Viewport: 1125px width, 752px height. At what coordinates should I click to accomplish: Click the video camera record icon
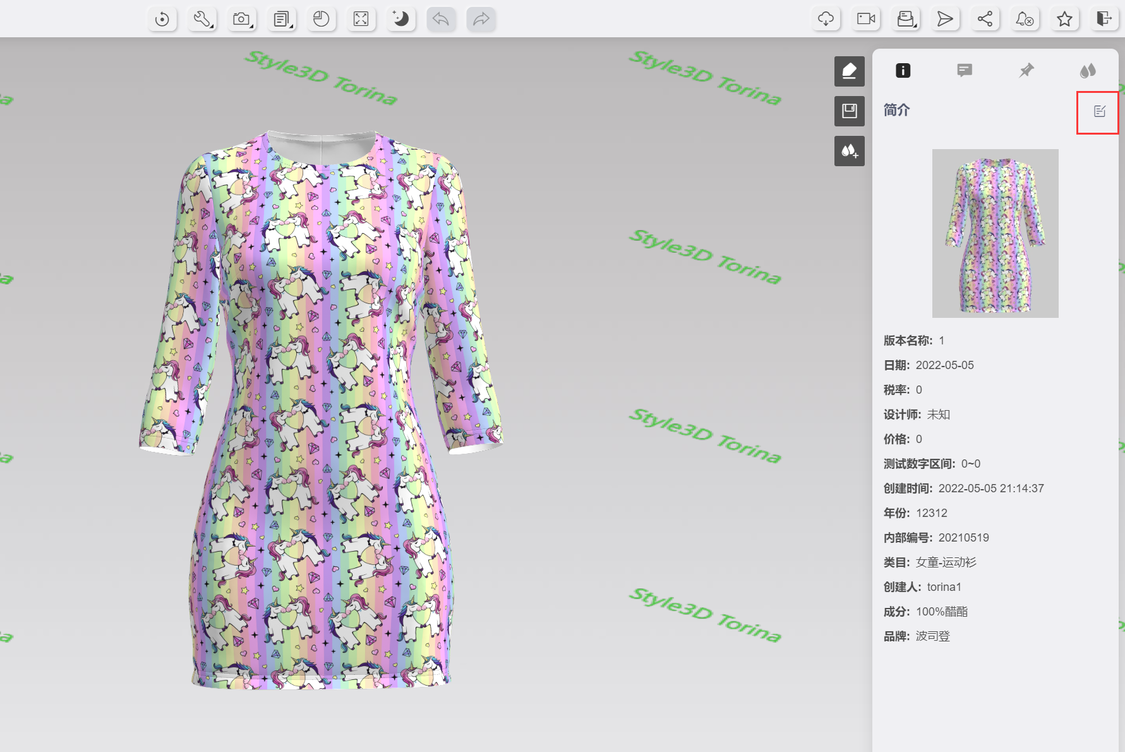[x=866, y=19]
